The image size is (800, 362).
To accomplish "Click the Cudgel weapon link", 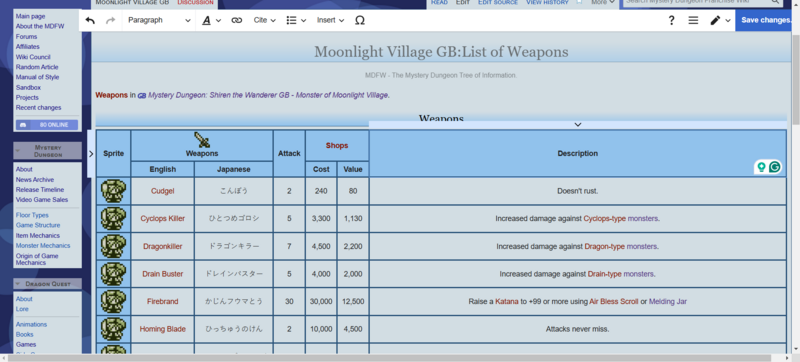I will click(x=162, y=191).
